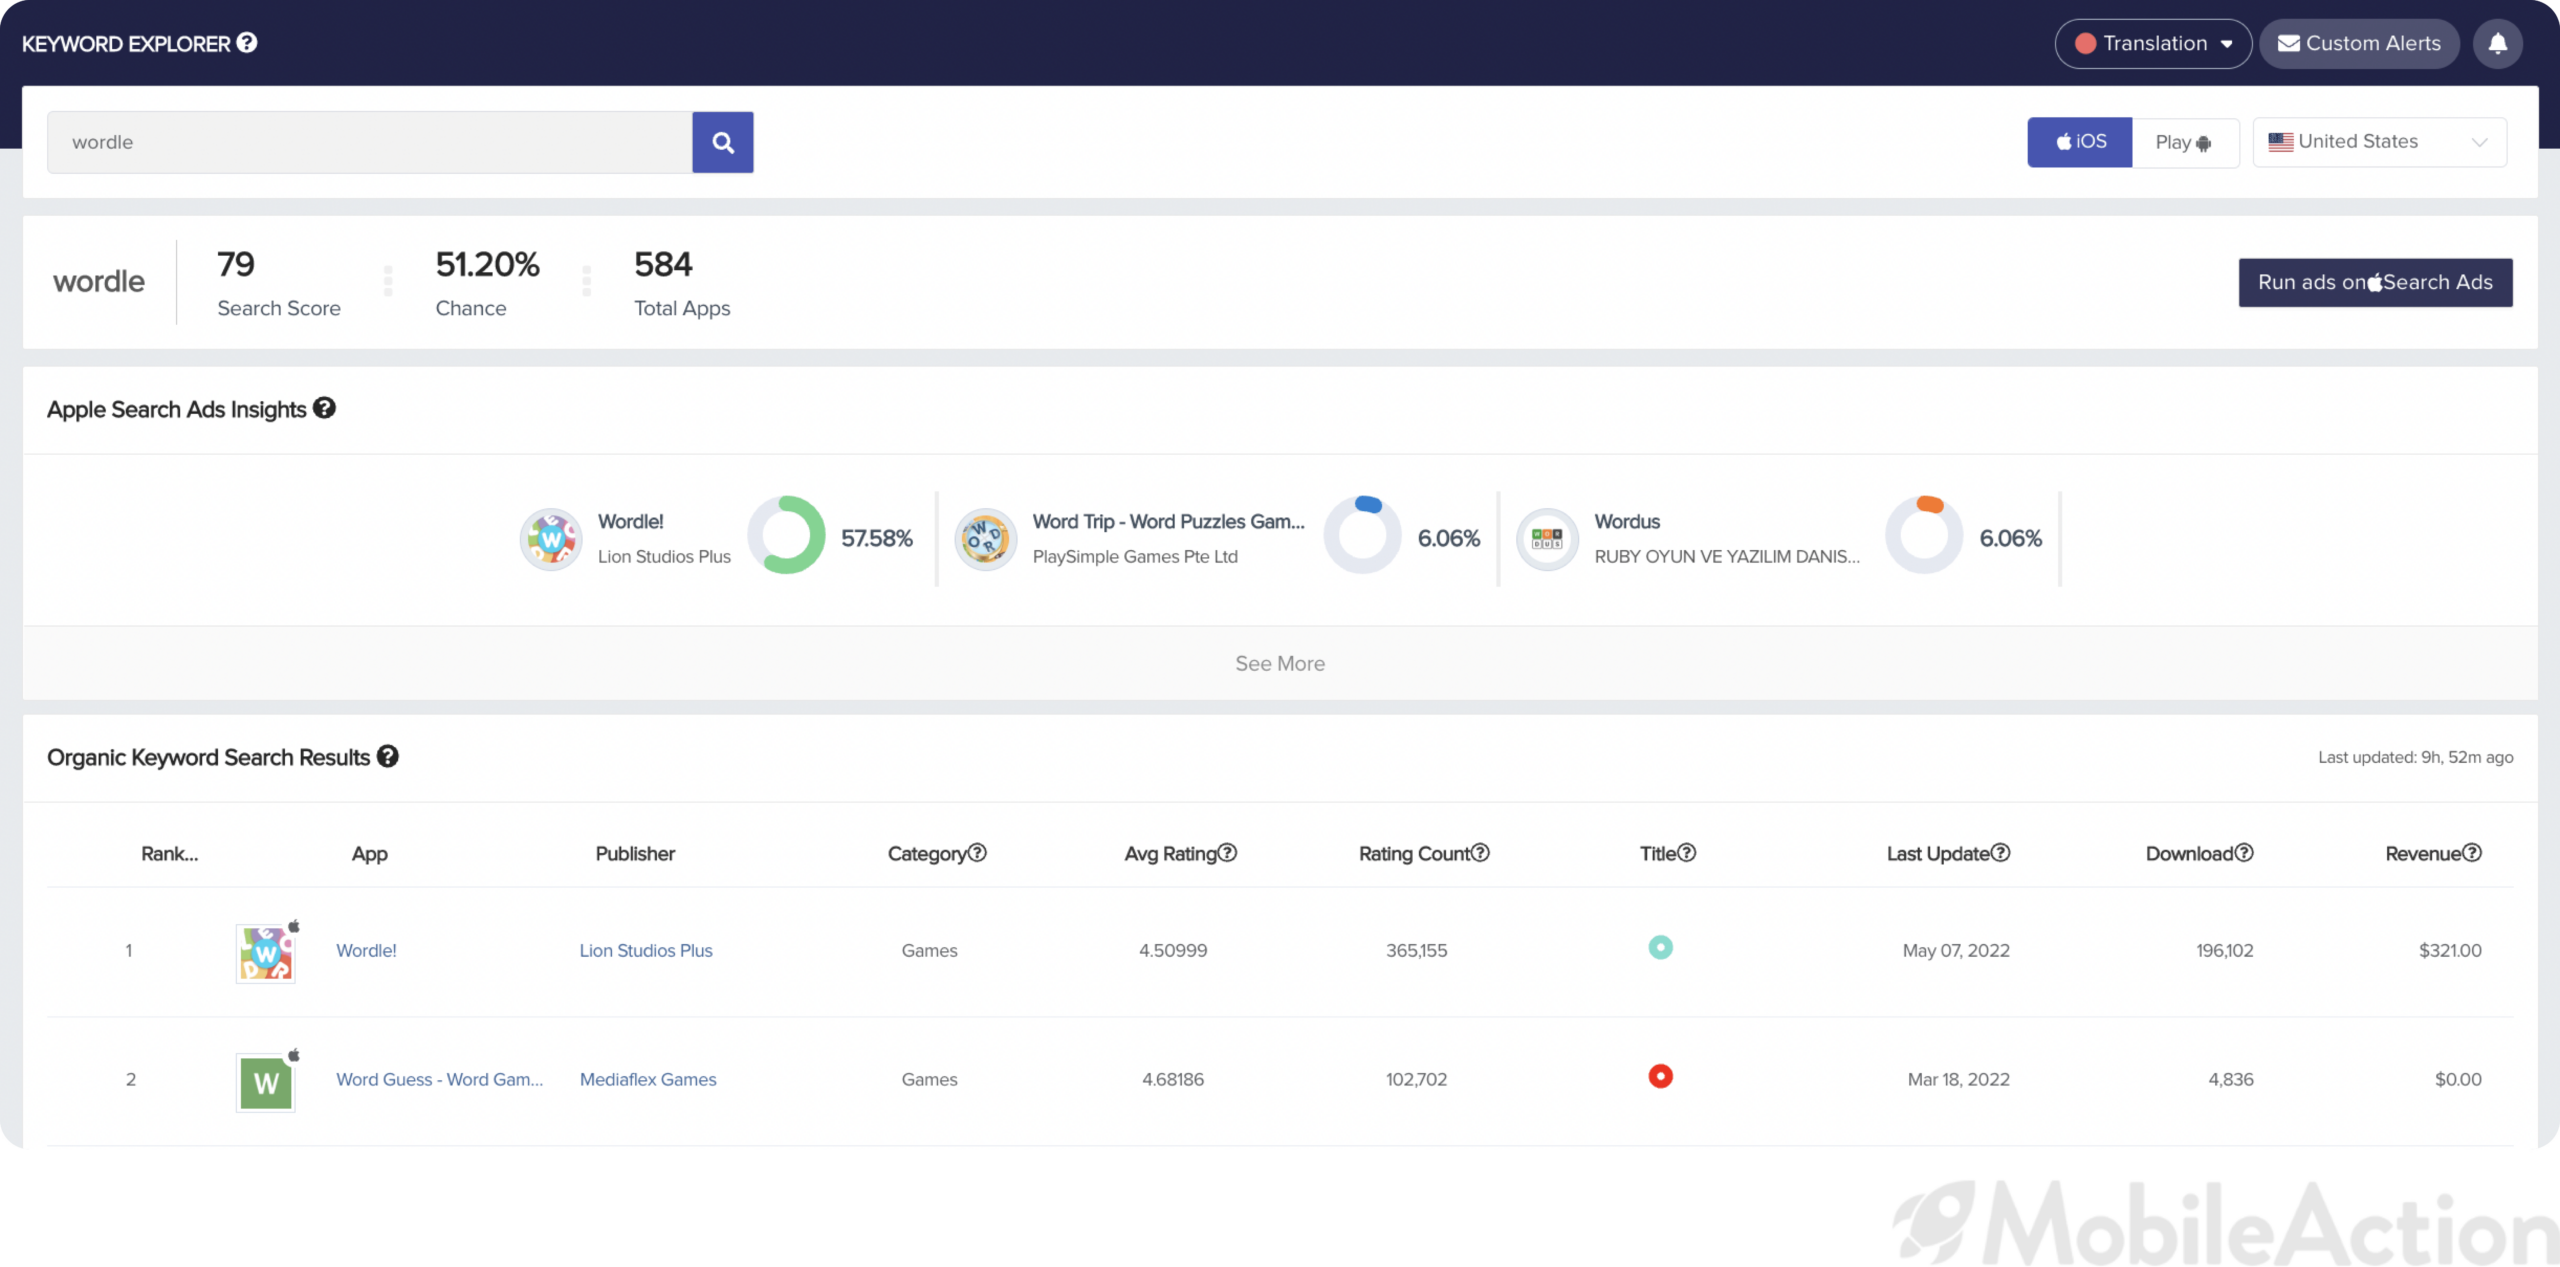
Task: Open Word Guess - Word Gam... app link
Action: 440,1079
